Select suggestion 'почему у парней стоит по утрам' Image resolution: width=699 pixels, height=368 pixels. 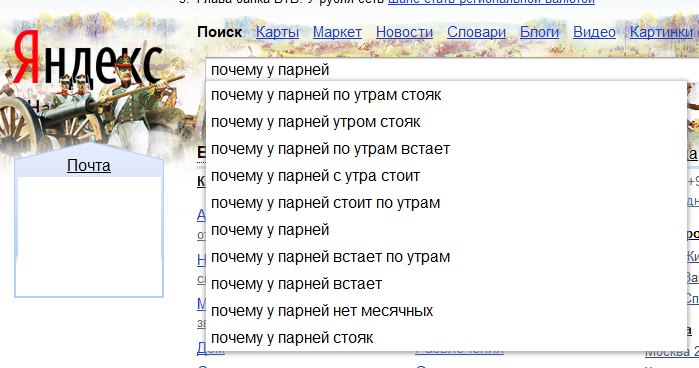pyautogui.click(x=446, y=203)
